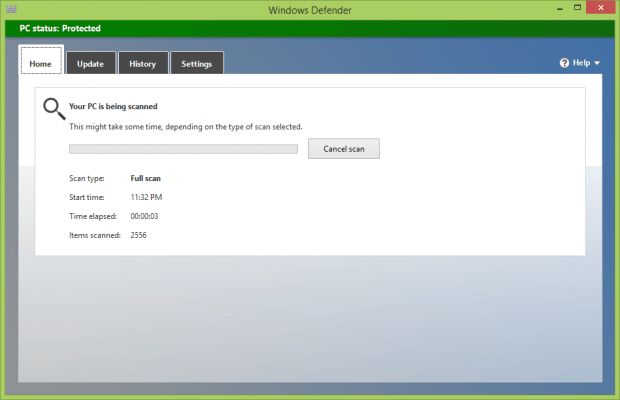The image size is (620, 400).
Task: Open the History tab
Action: [x=143, y=63]
